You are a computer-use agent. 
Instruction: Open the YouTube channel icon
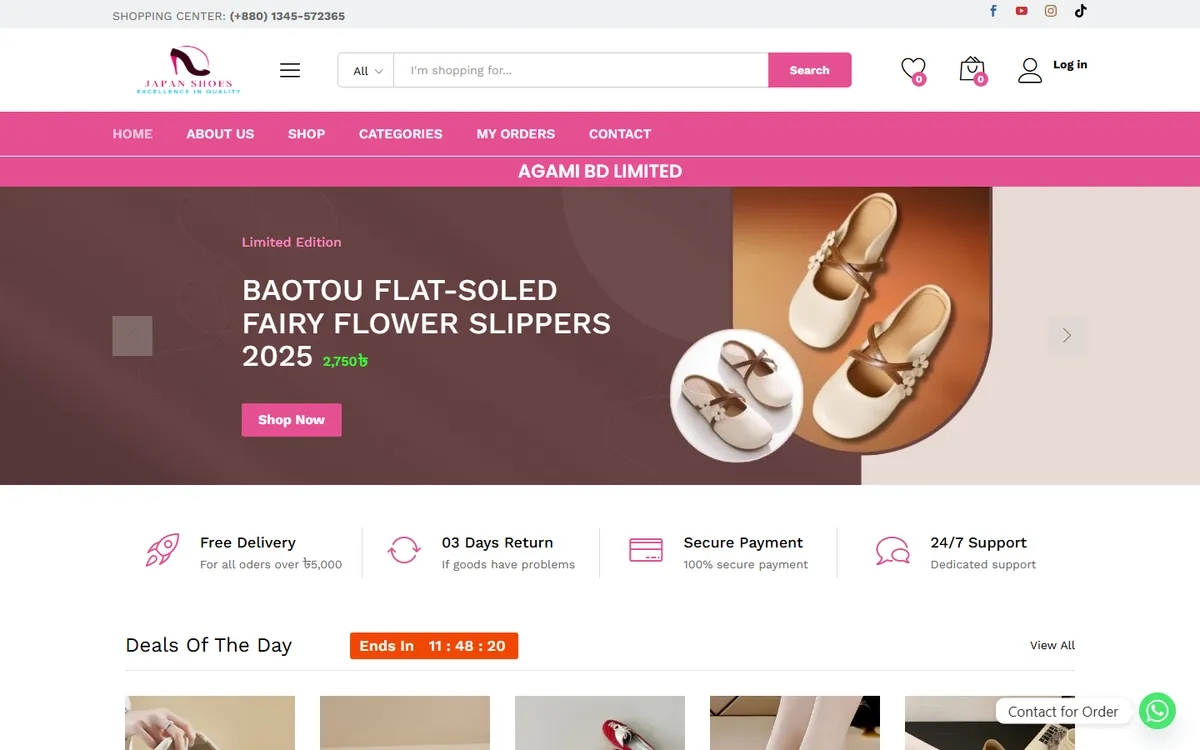pos(1021,11)
